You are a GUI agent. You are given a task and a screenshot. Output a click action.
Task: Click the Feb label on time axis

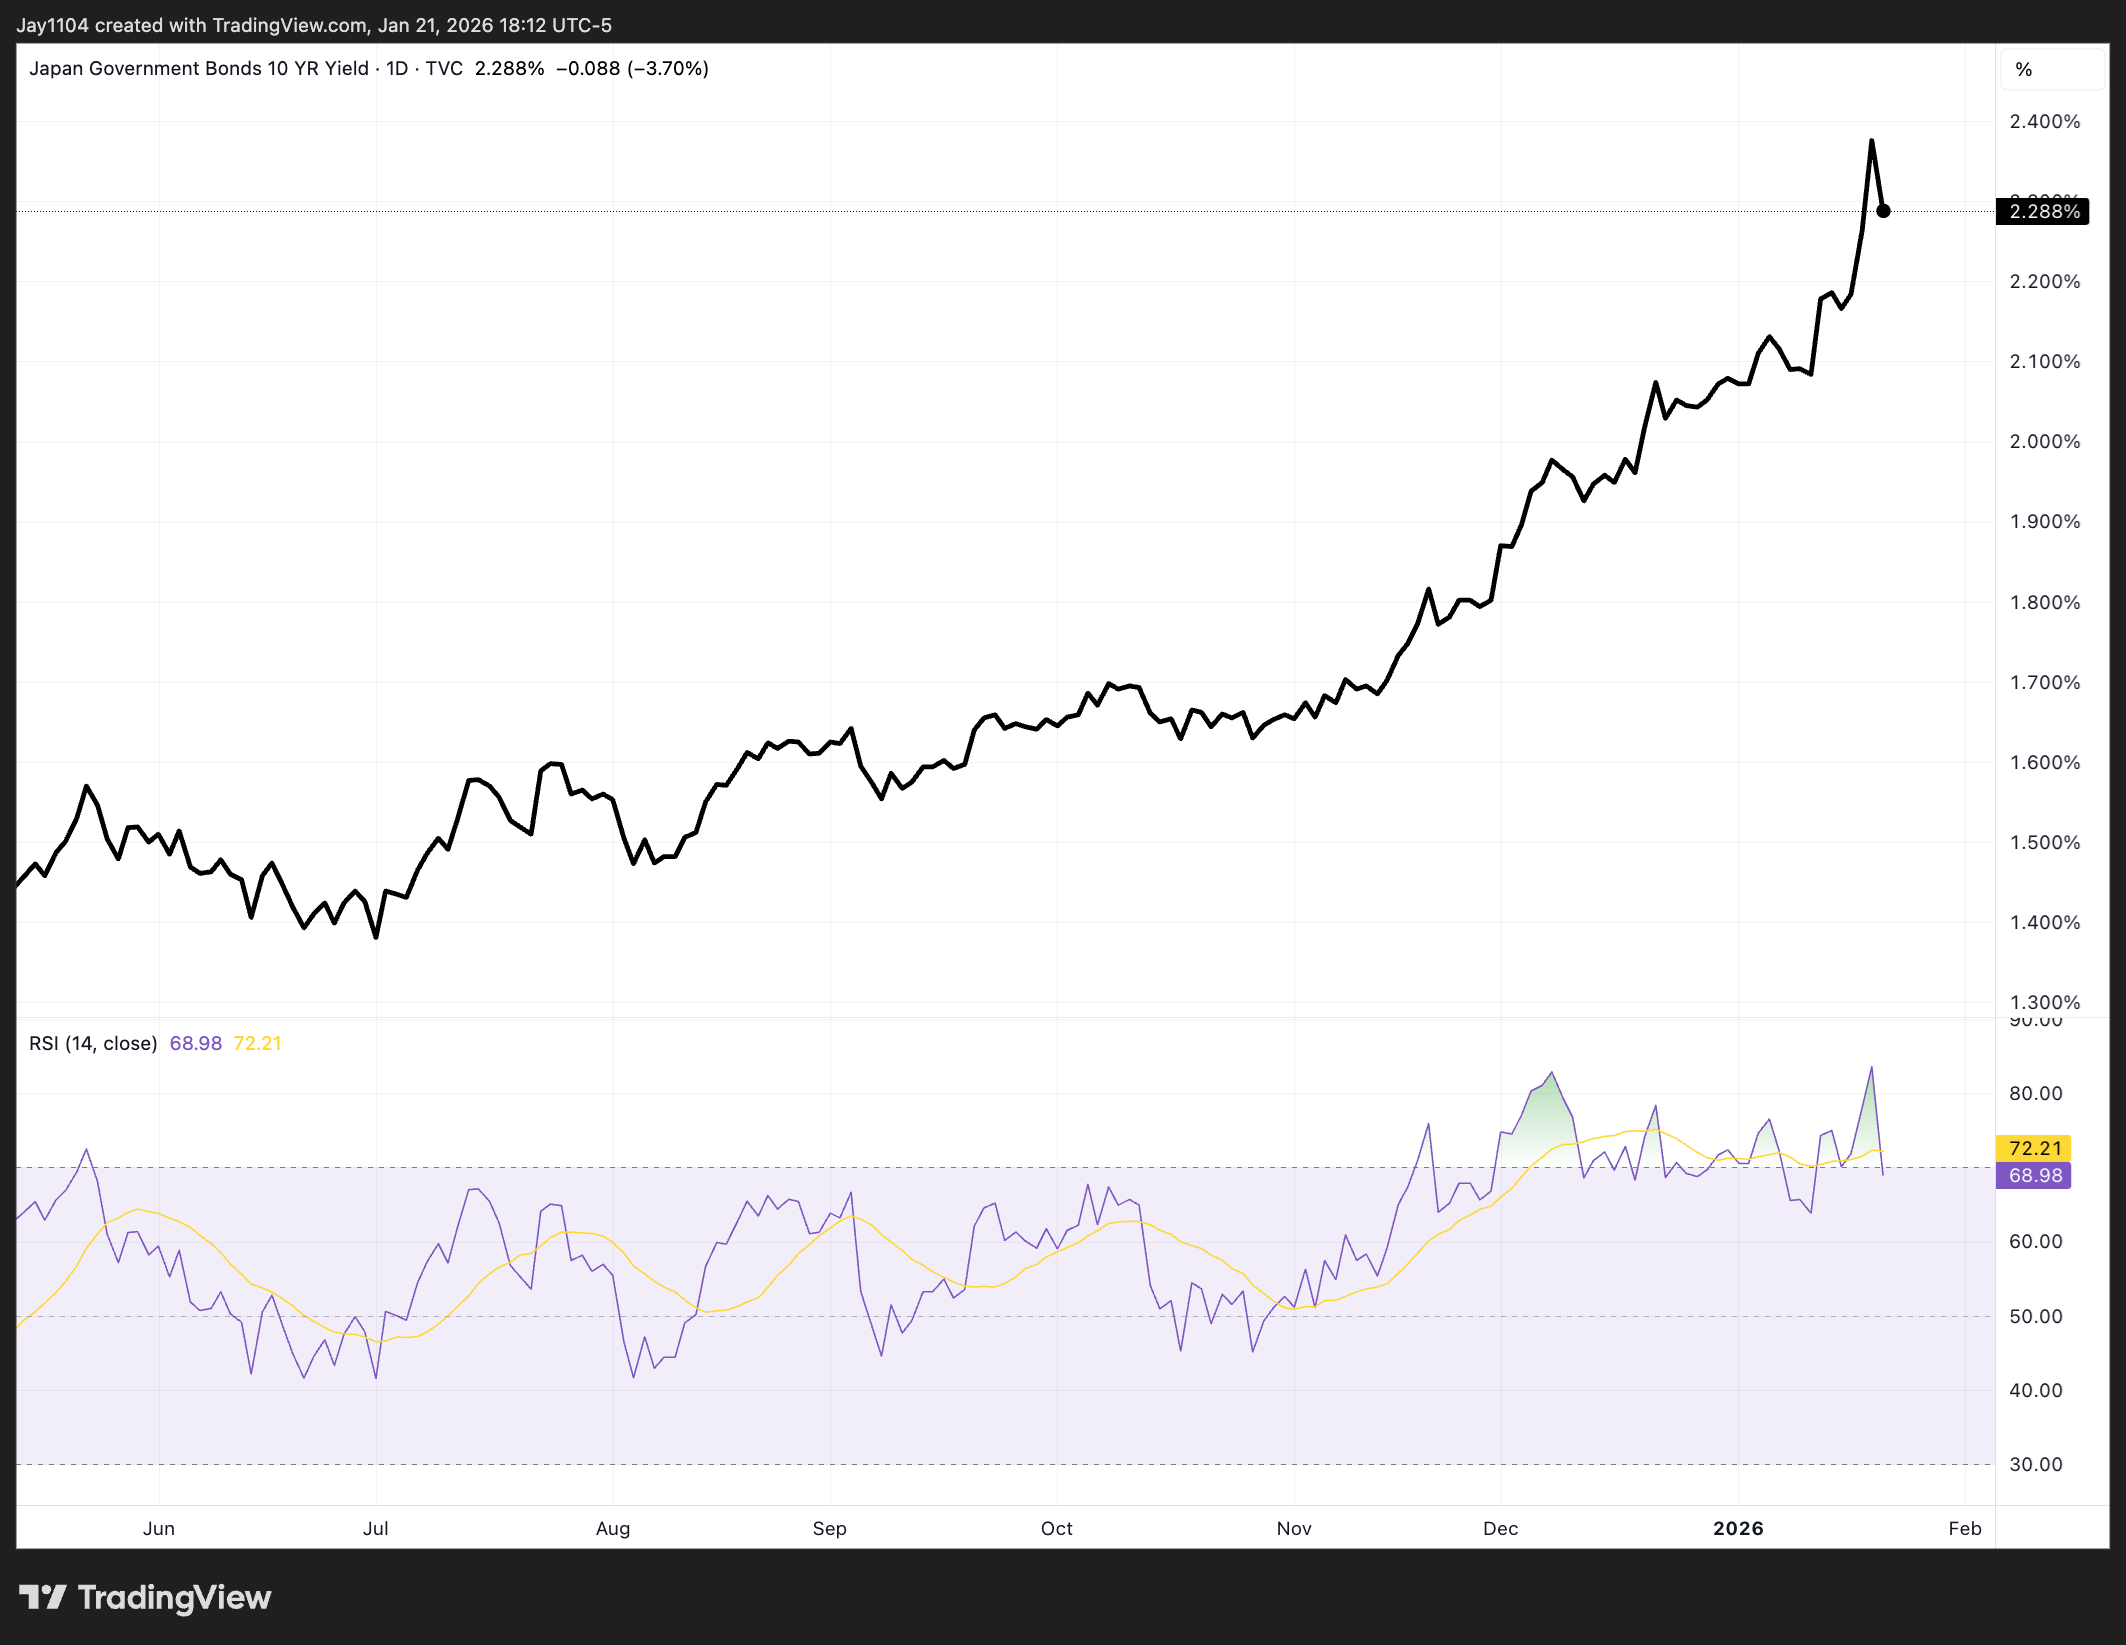click(1964, 1528)
